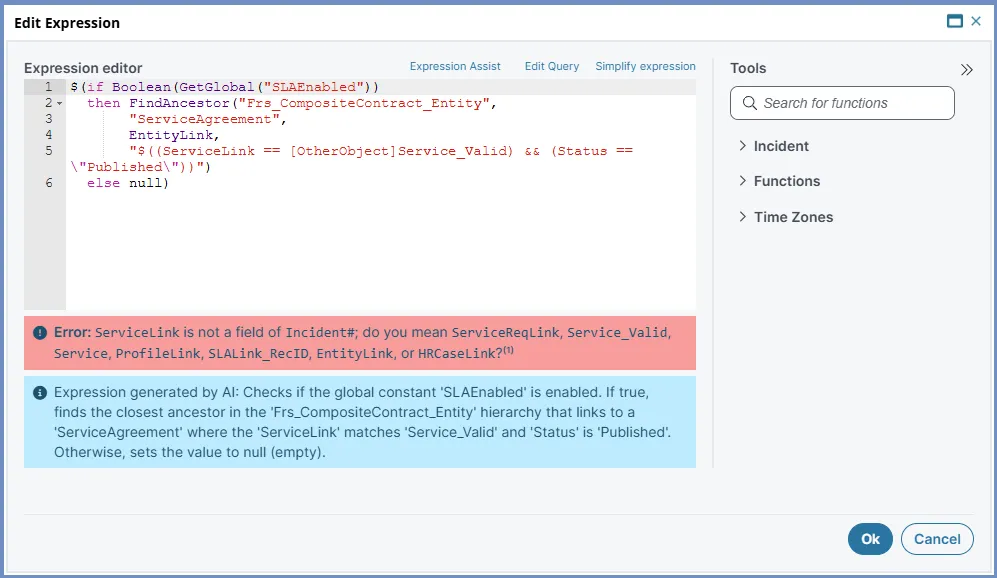Click line number 5 in gutter
Viewport: 997px width, 578px height.
(48, 151)
